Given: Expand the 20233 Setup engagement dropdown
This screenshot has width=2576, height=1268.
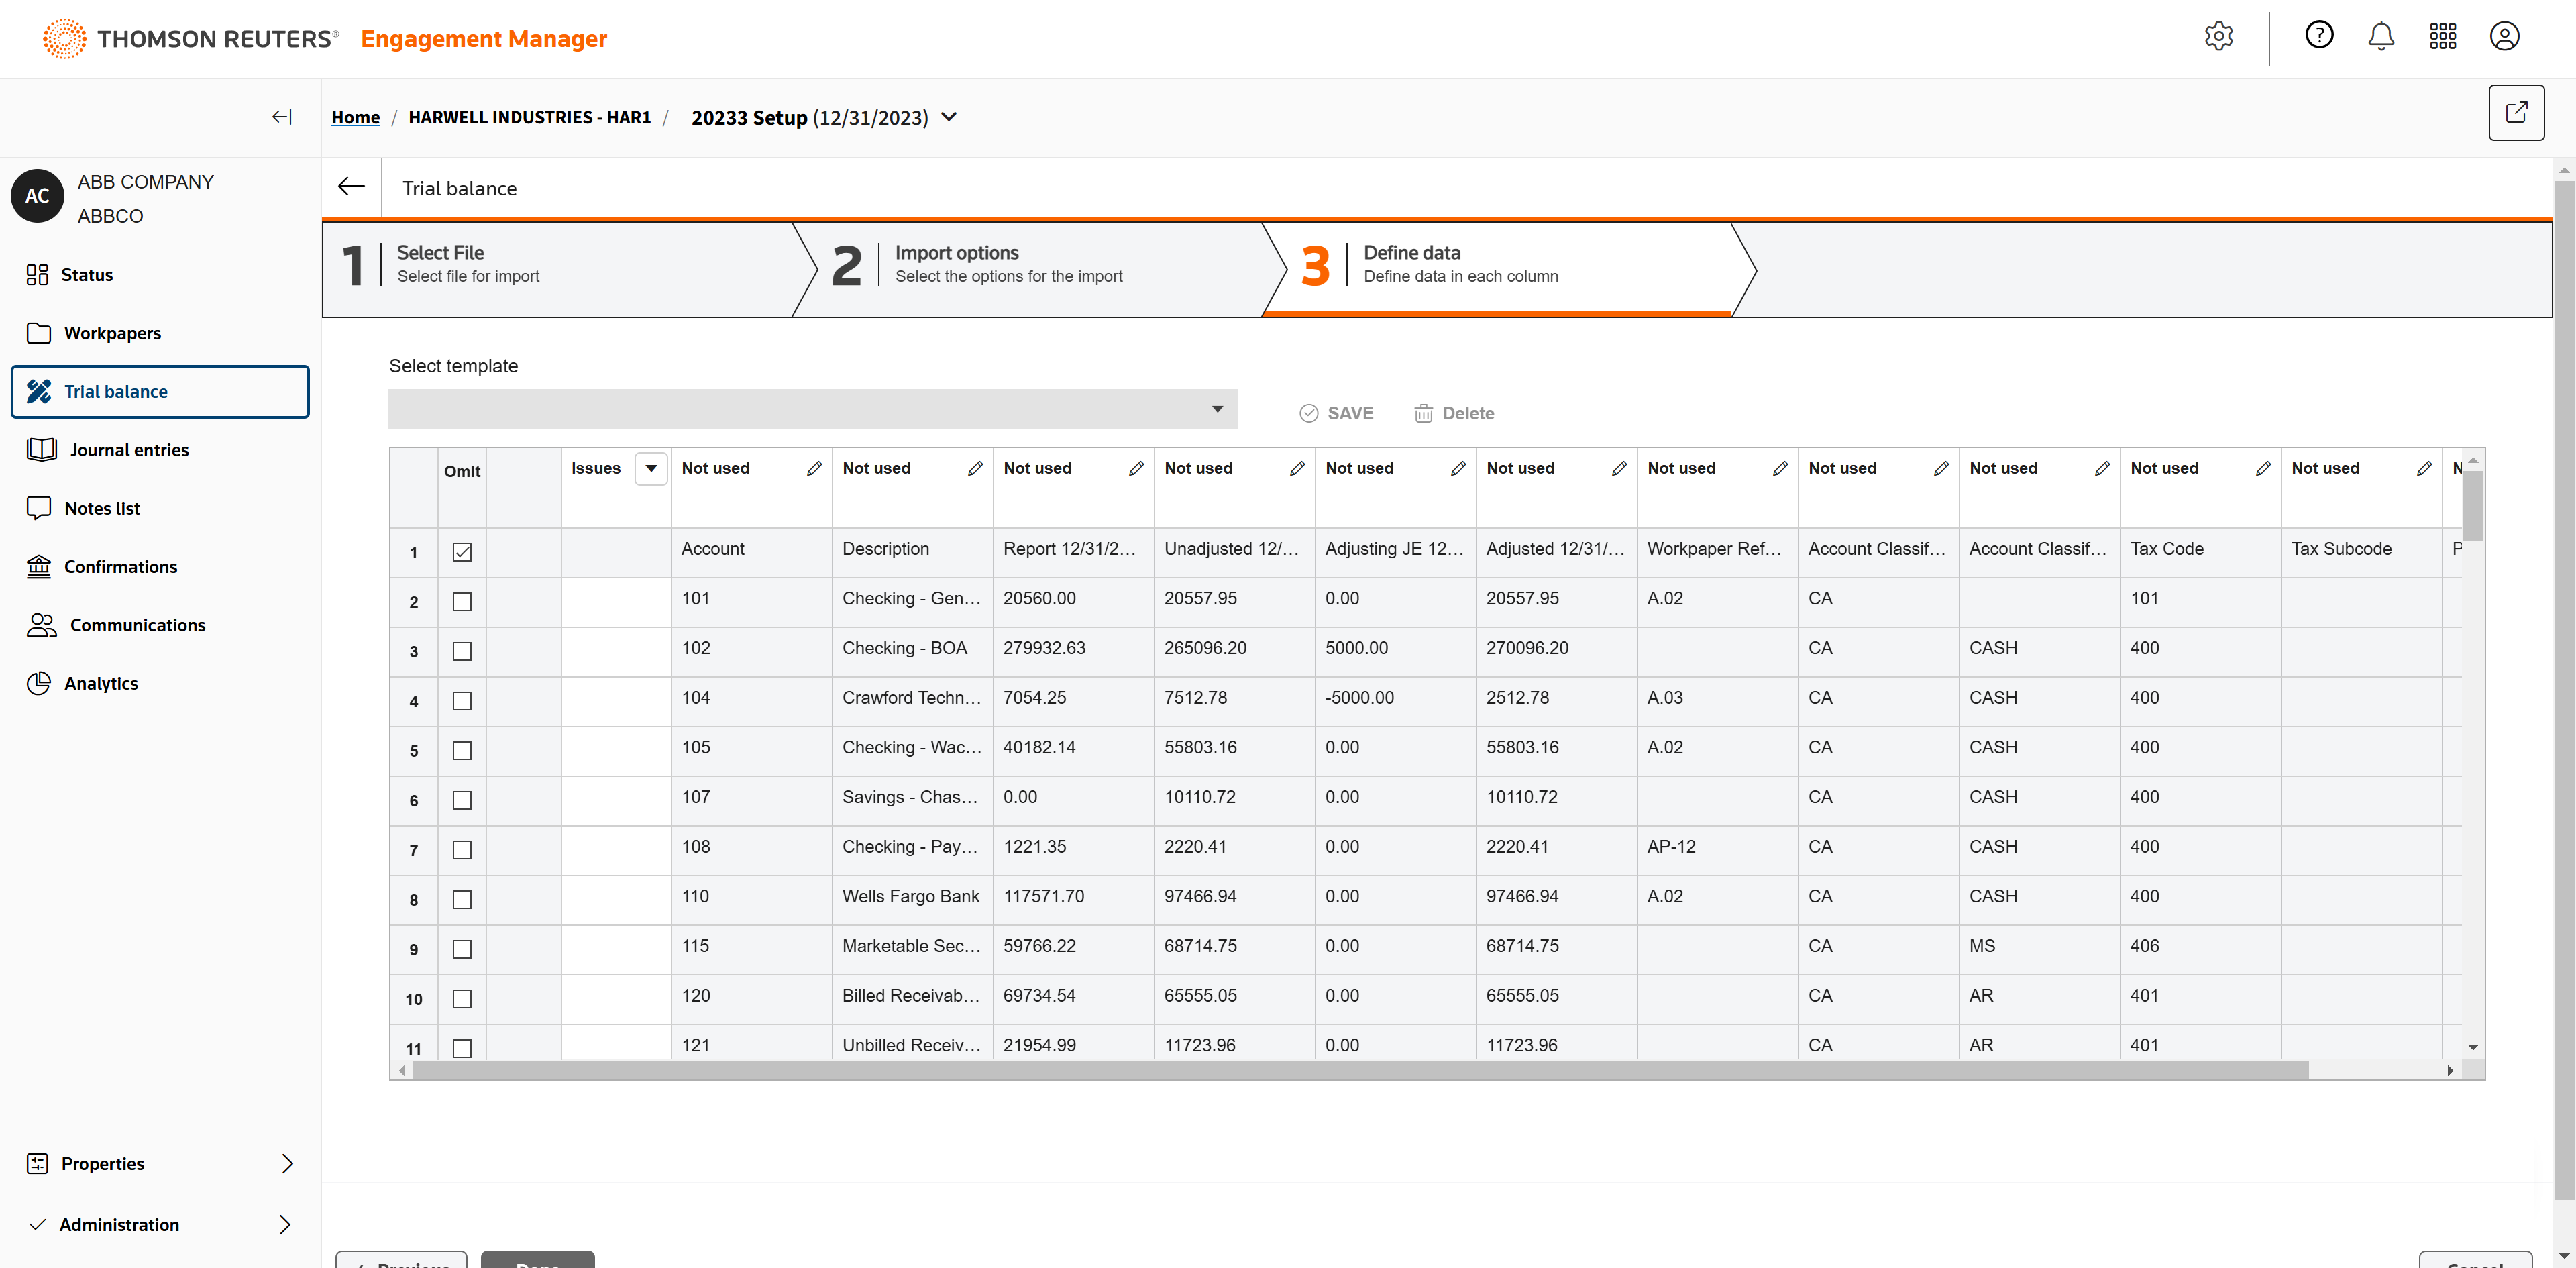Looking at the screenshot, I should tap(949, 117).
